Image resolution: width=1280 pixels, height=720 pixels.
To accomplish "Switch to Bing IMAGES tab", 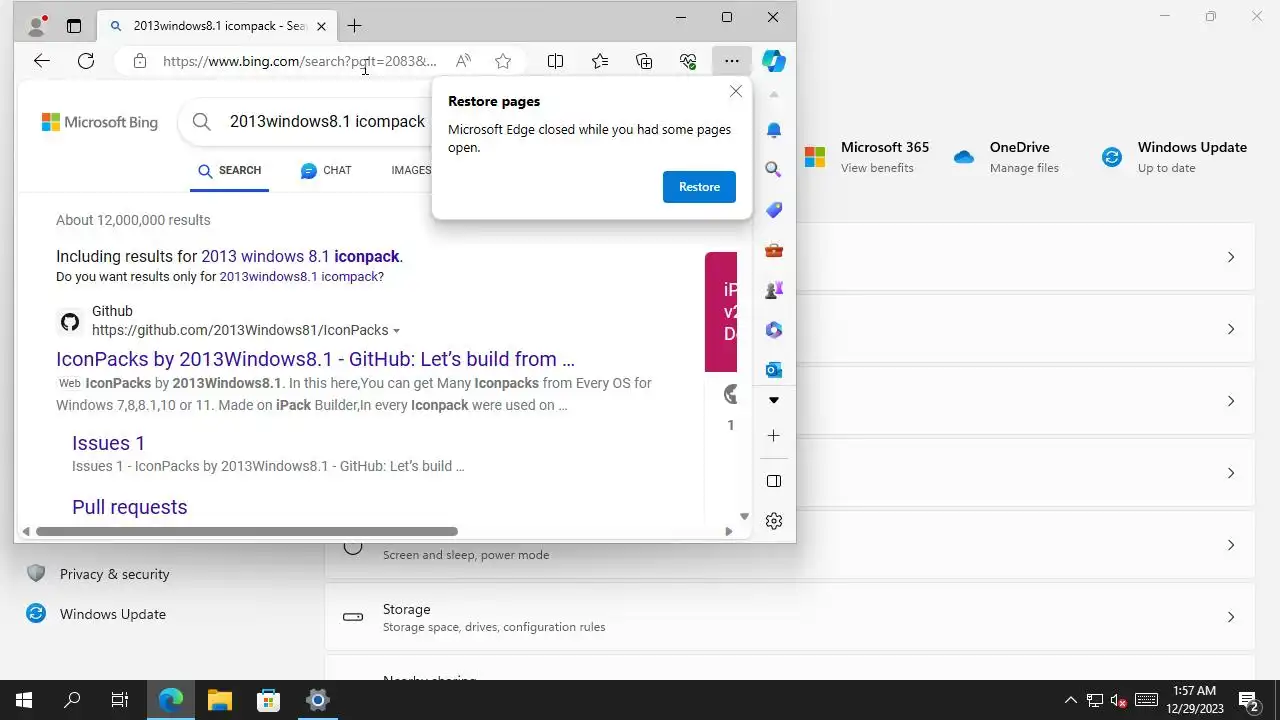I will 411,171.
